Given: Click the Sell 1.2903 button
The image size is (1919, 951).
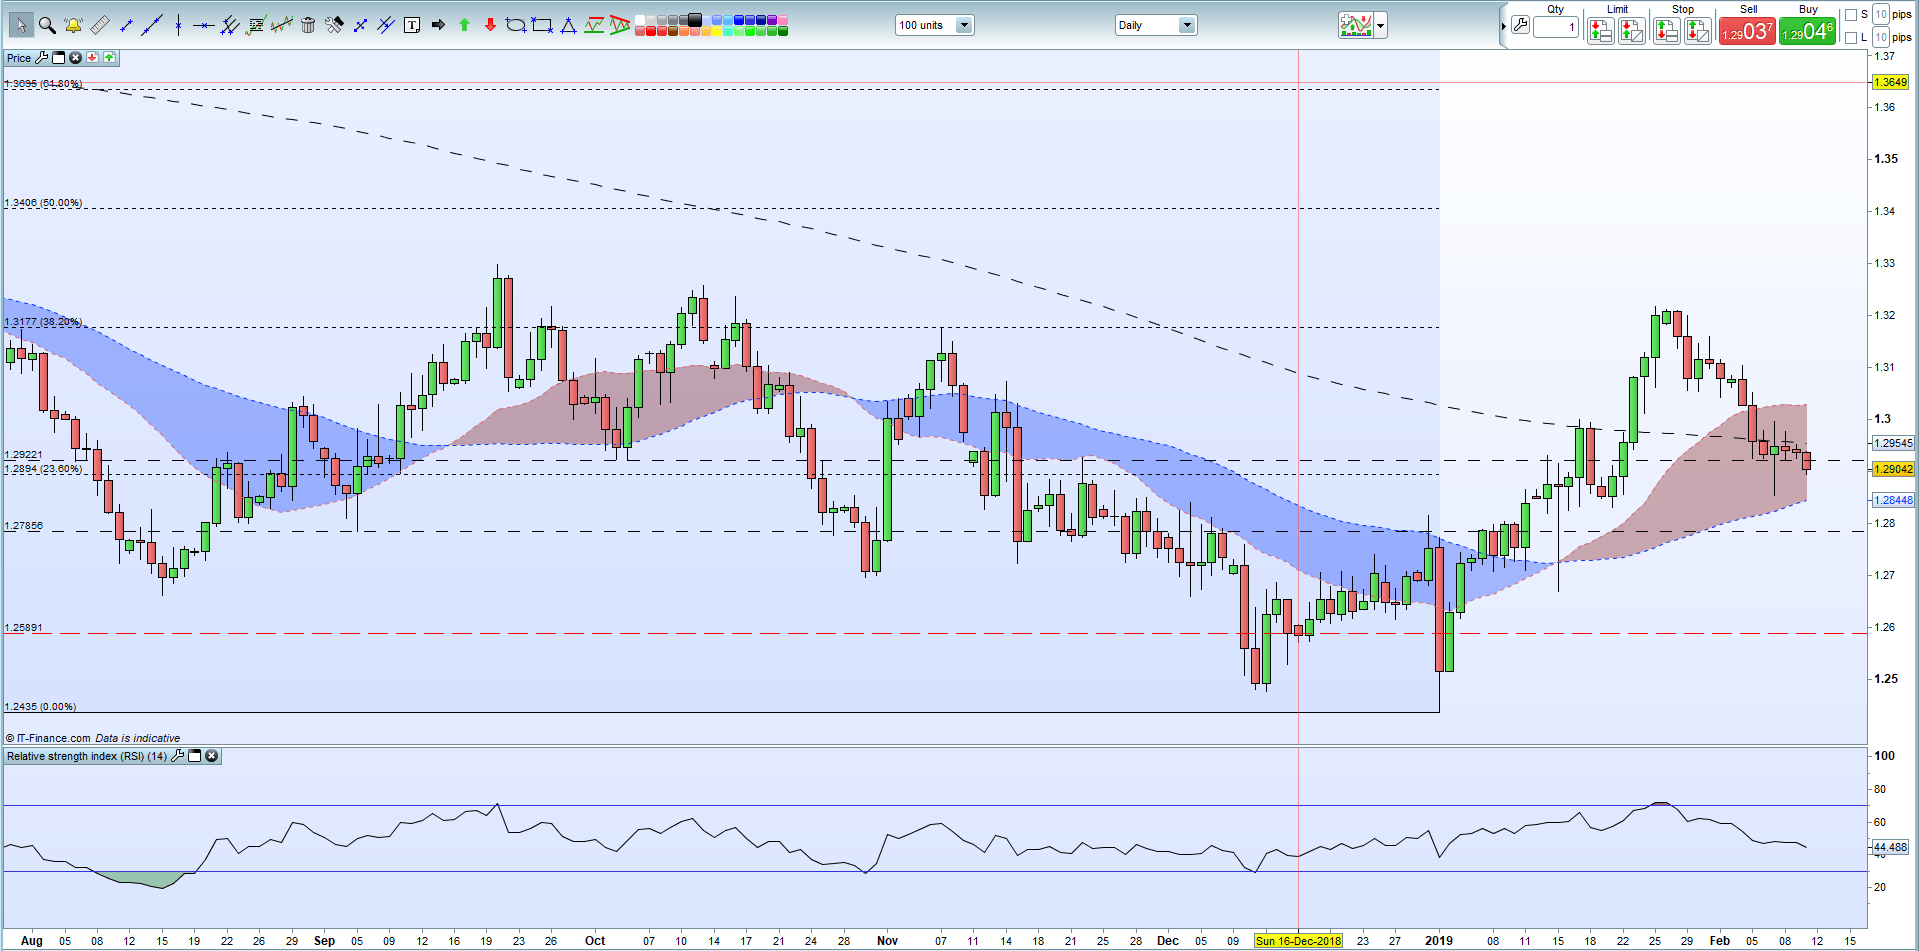Looking at the screenshot, I should coord(1747,31).
